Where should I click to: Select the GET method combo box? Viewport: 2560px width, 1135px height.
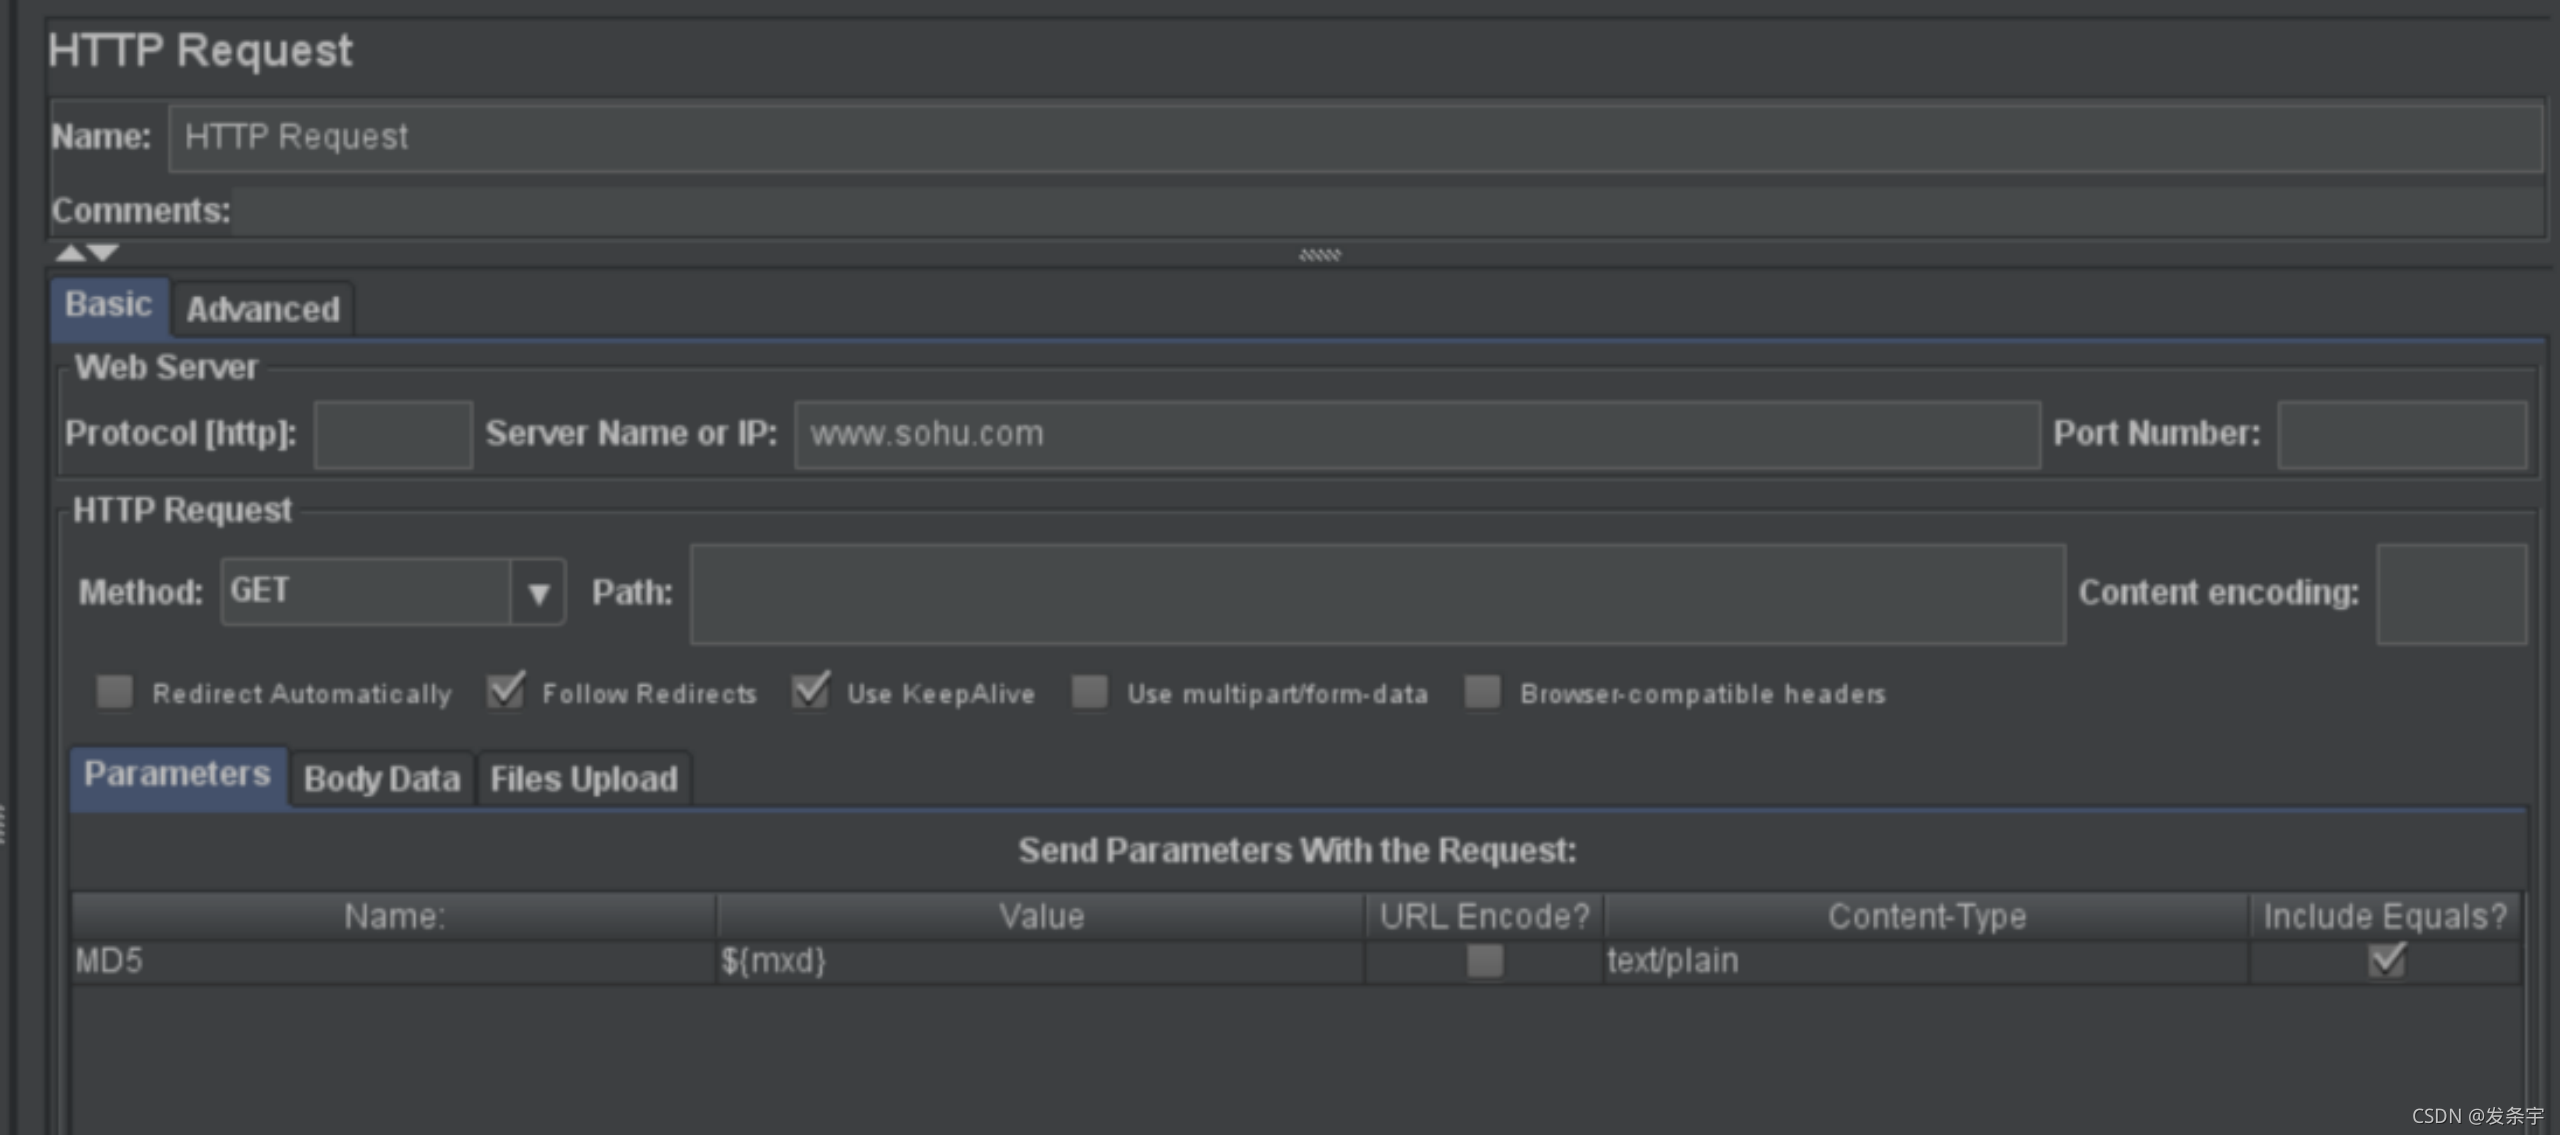coord(365,592)
